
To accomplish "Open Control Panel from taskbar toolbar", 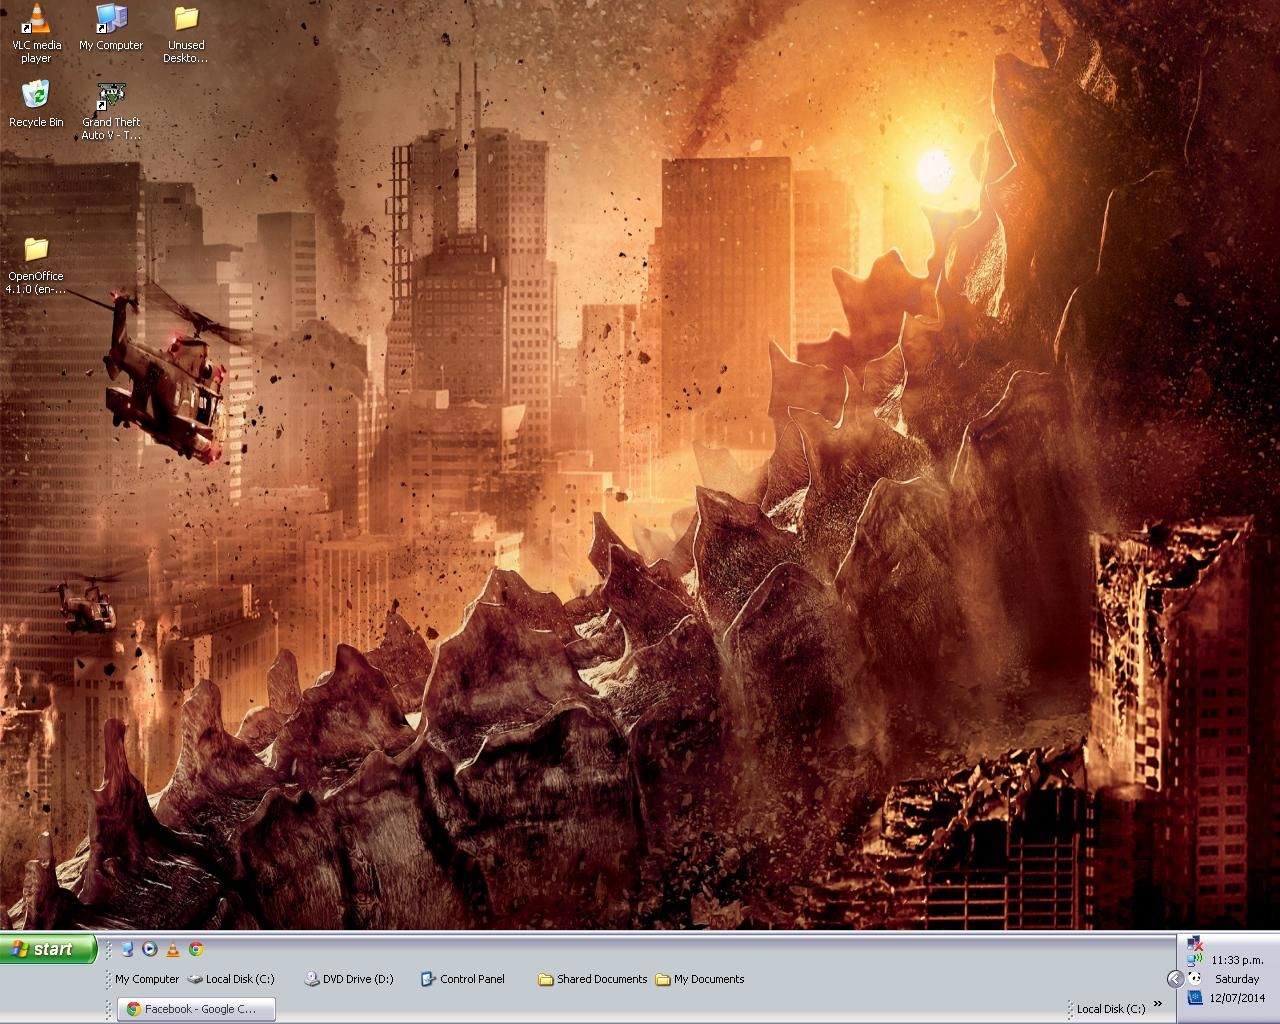I will pos(463,979).
